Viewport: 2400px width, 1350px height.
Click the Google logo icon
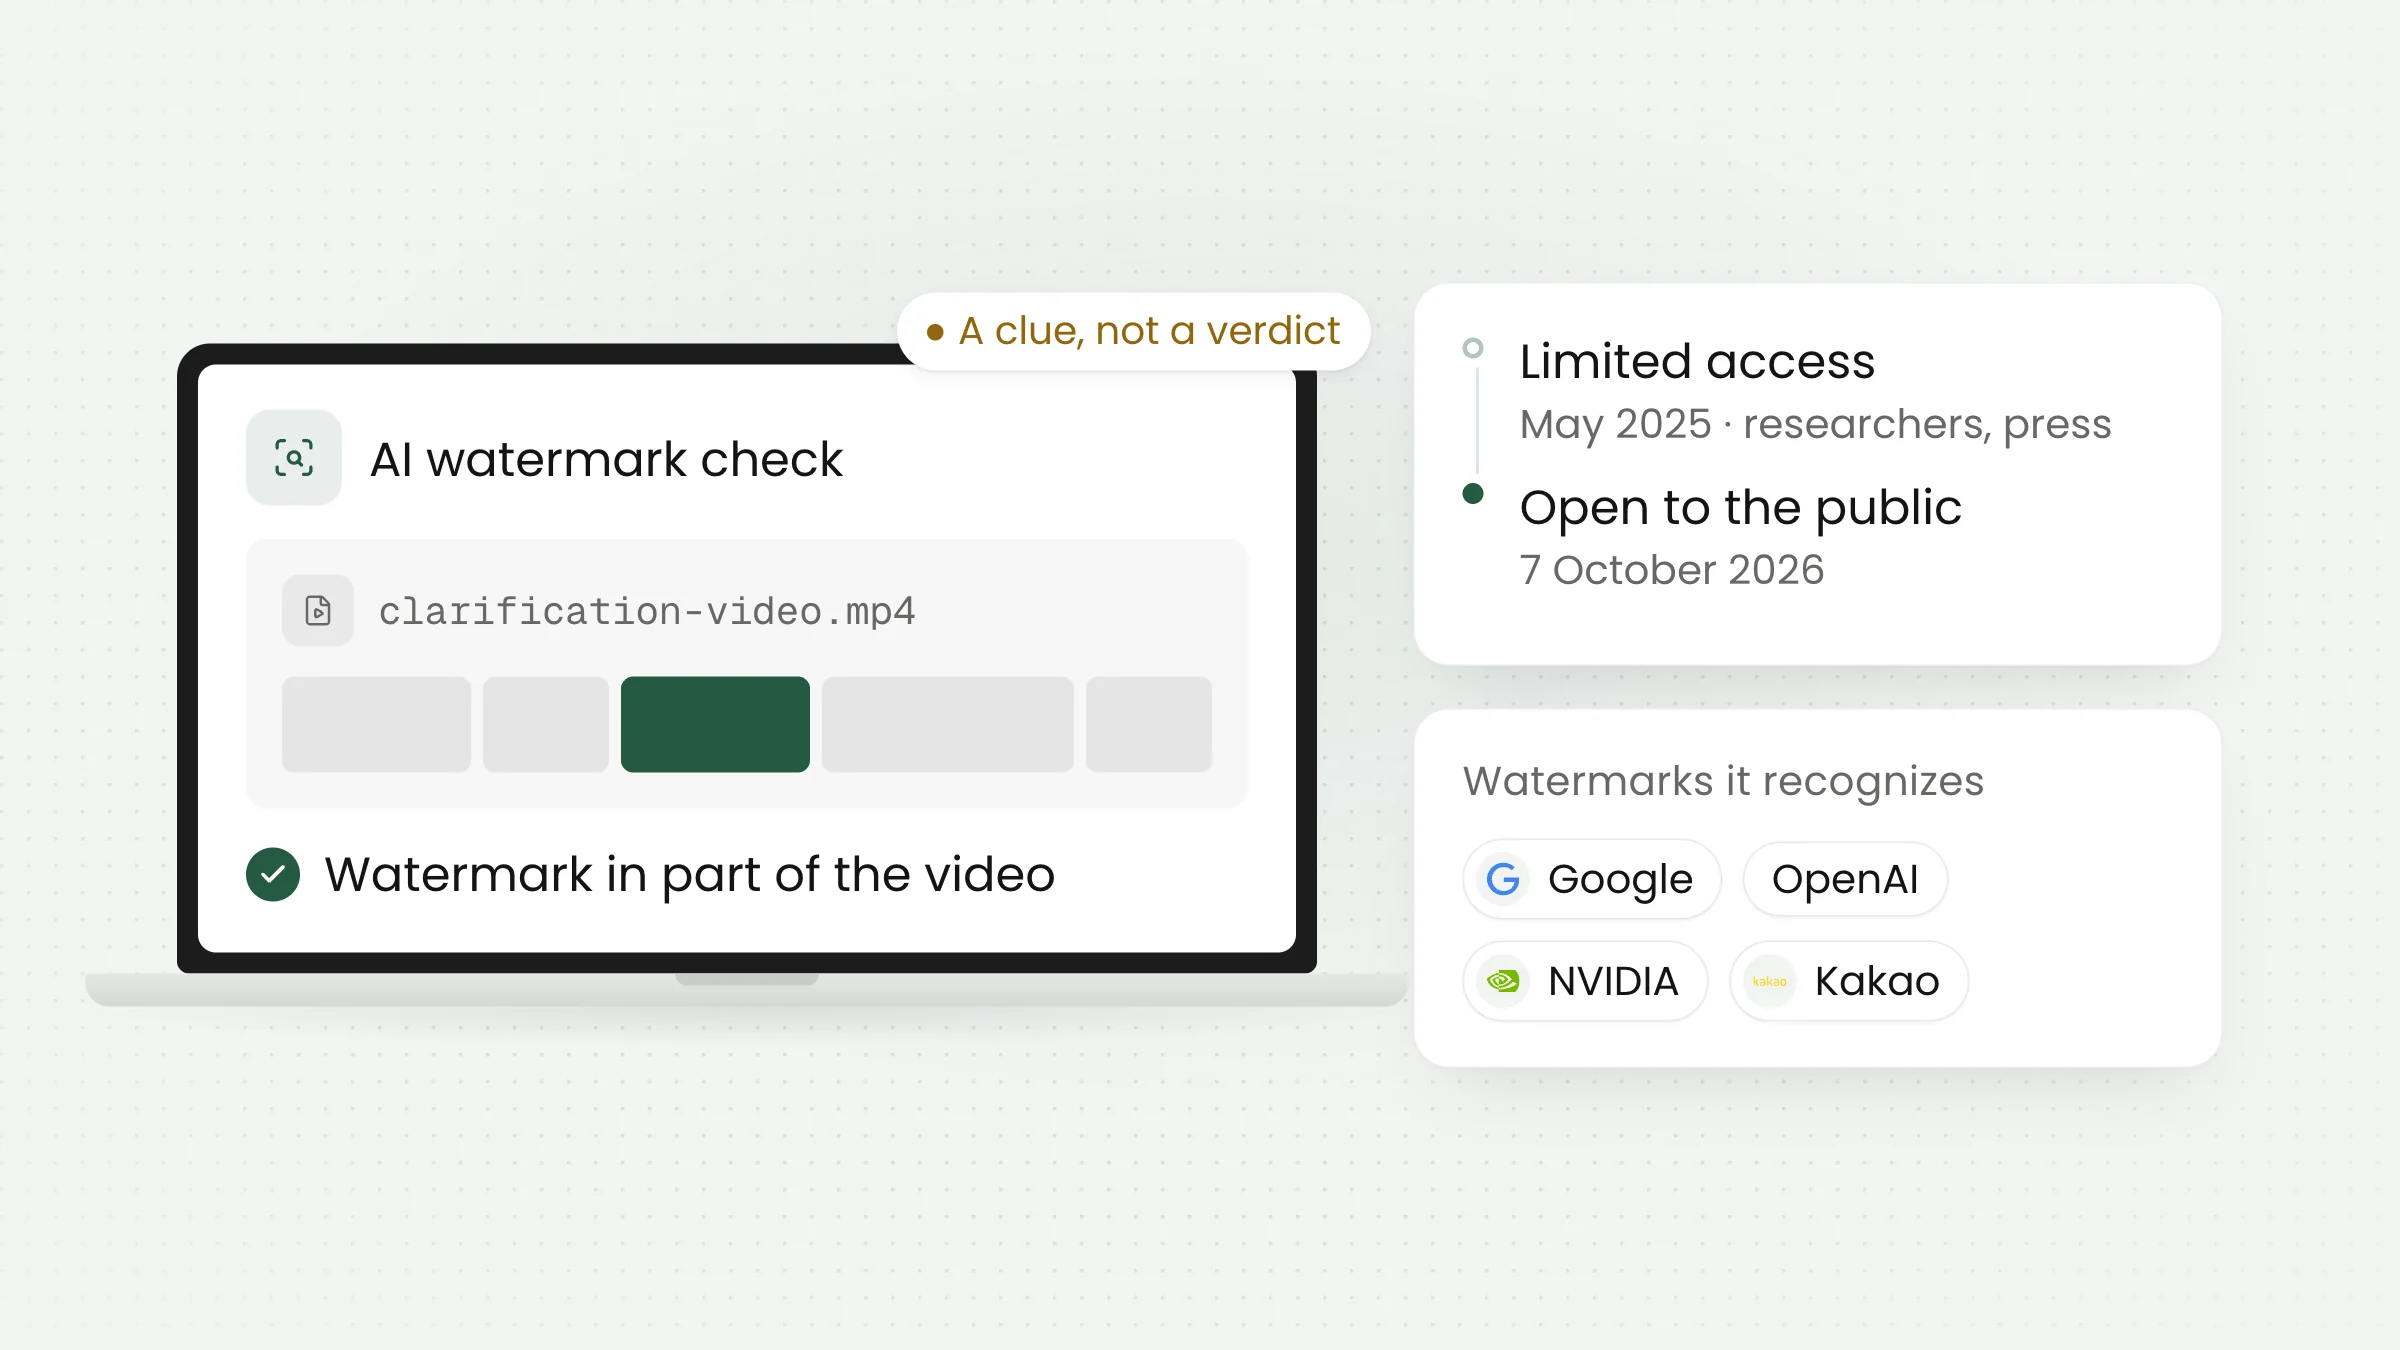point(1503,879)
